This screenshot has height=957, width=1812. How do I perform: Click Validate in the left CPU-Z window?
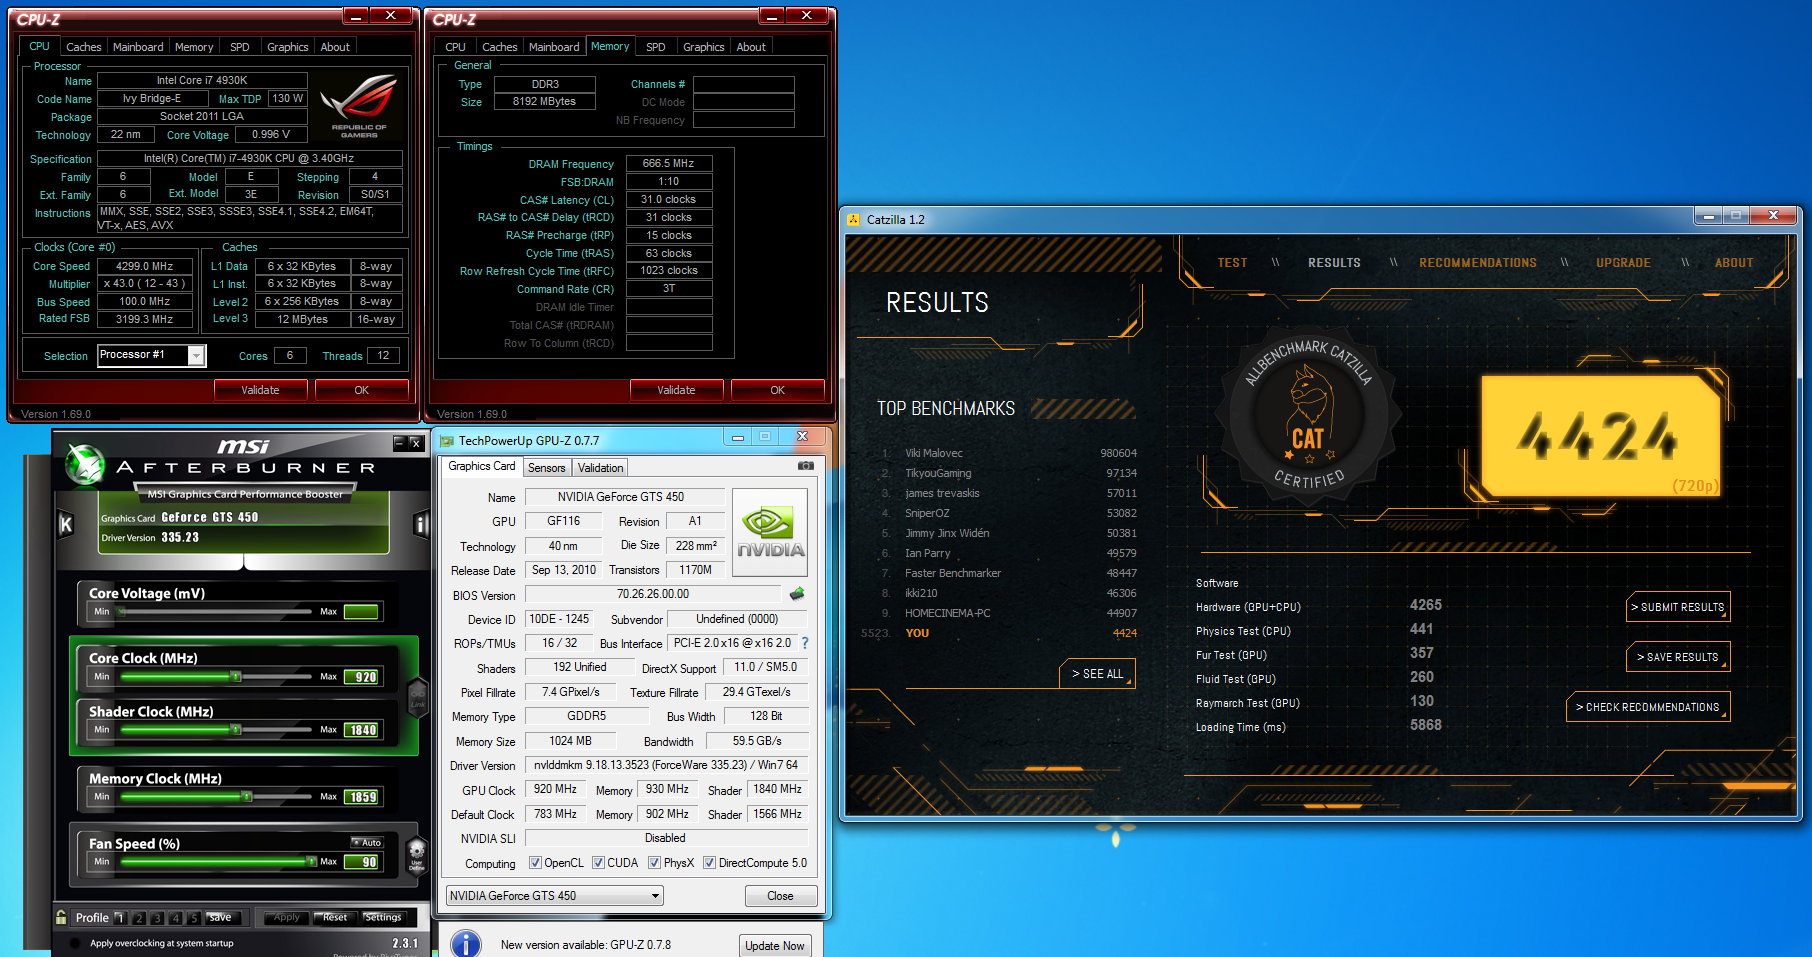tap(260, 390)
